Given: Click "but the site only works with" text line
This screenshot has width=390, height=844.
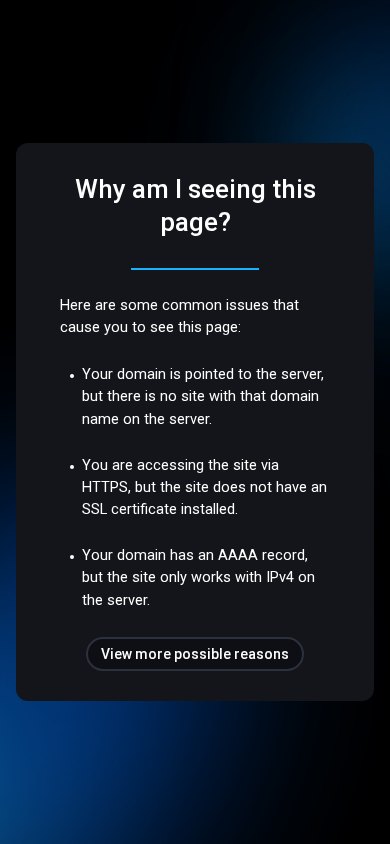Looking at the screenshot, I should point(172,577).
